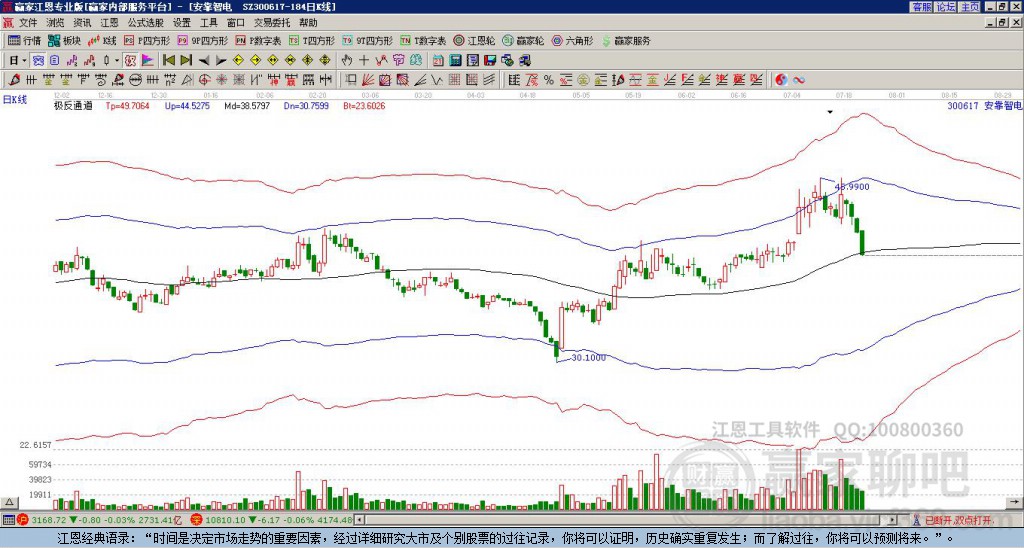Open the 交易委托 menu
Viewport: 1024px width, 548px height.
[x=272, y=23]
